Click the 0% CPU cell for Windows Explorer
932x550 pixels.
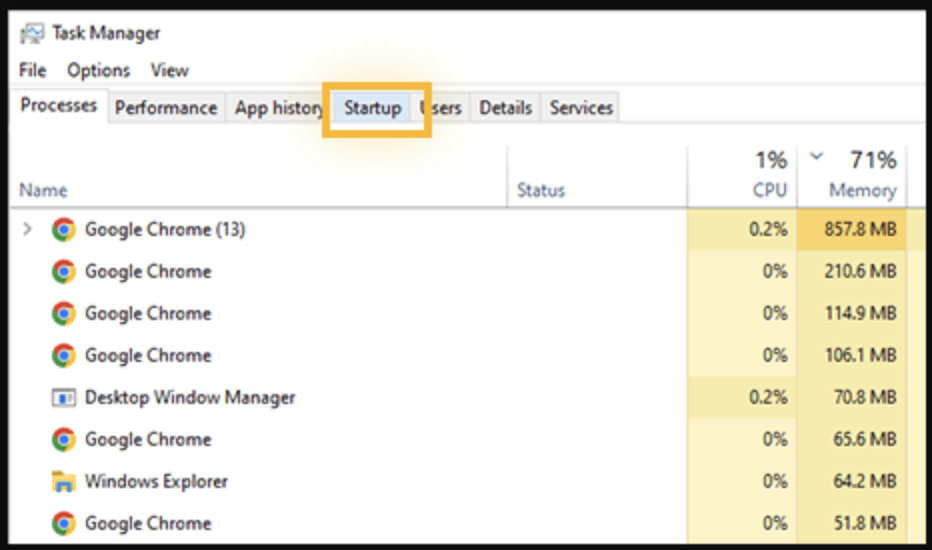tap(742, 482)
